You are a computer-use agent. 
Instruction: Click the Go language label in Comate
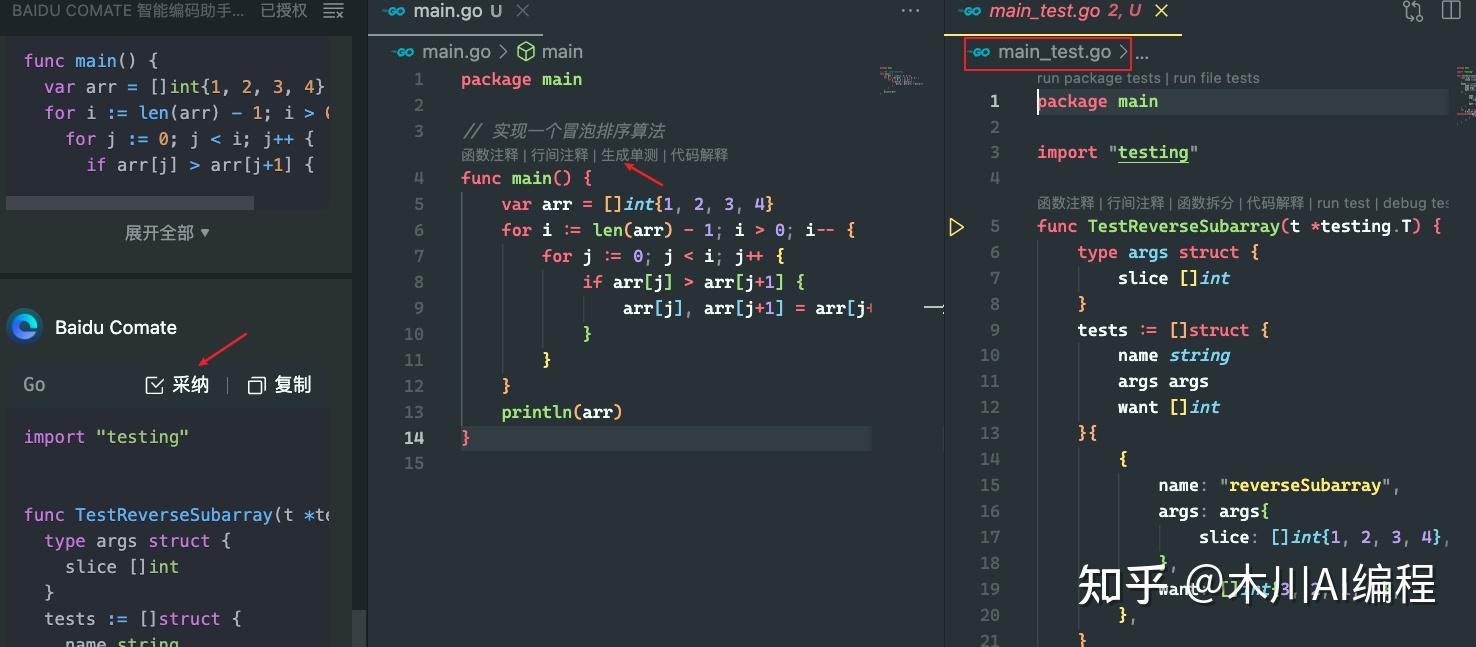pos(34,385)
